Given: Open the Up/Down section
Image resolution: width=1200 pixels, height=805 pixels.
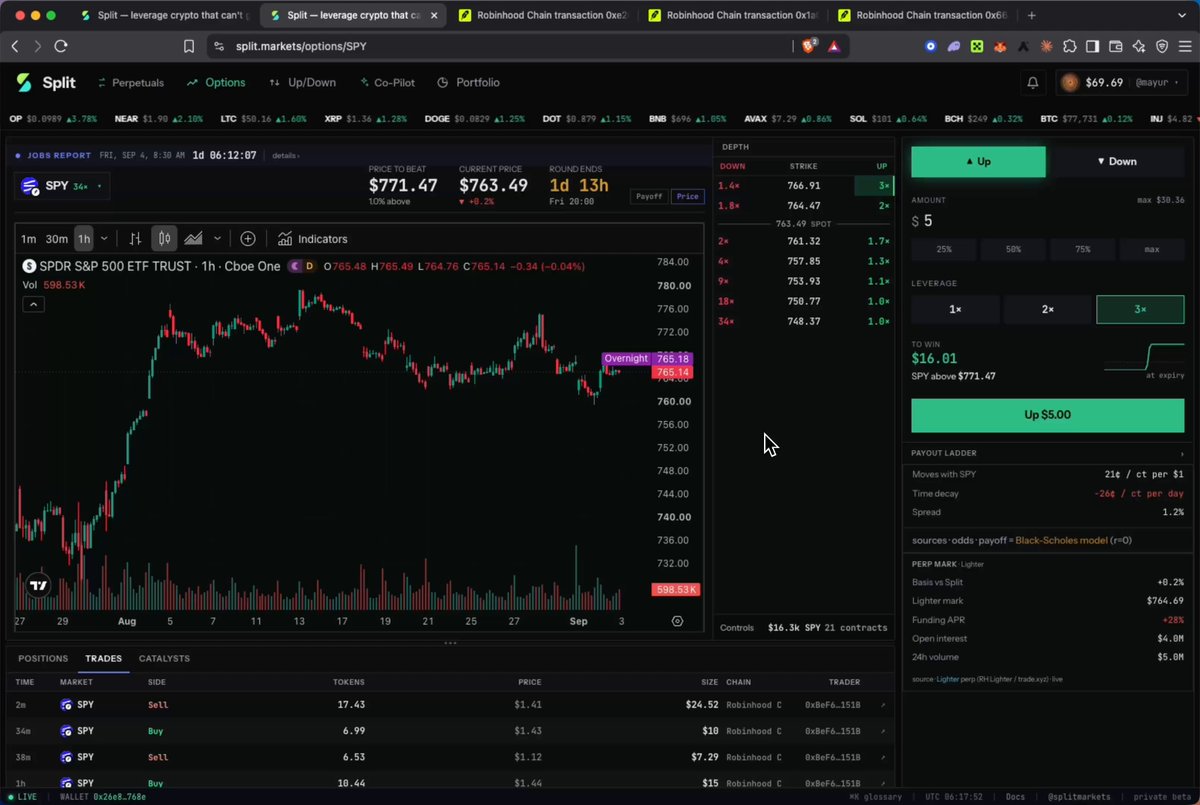Looking at the screenshot, I should point(303,83).
